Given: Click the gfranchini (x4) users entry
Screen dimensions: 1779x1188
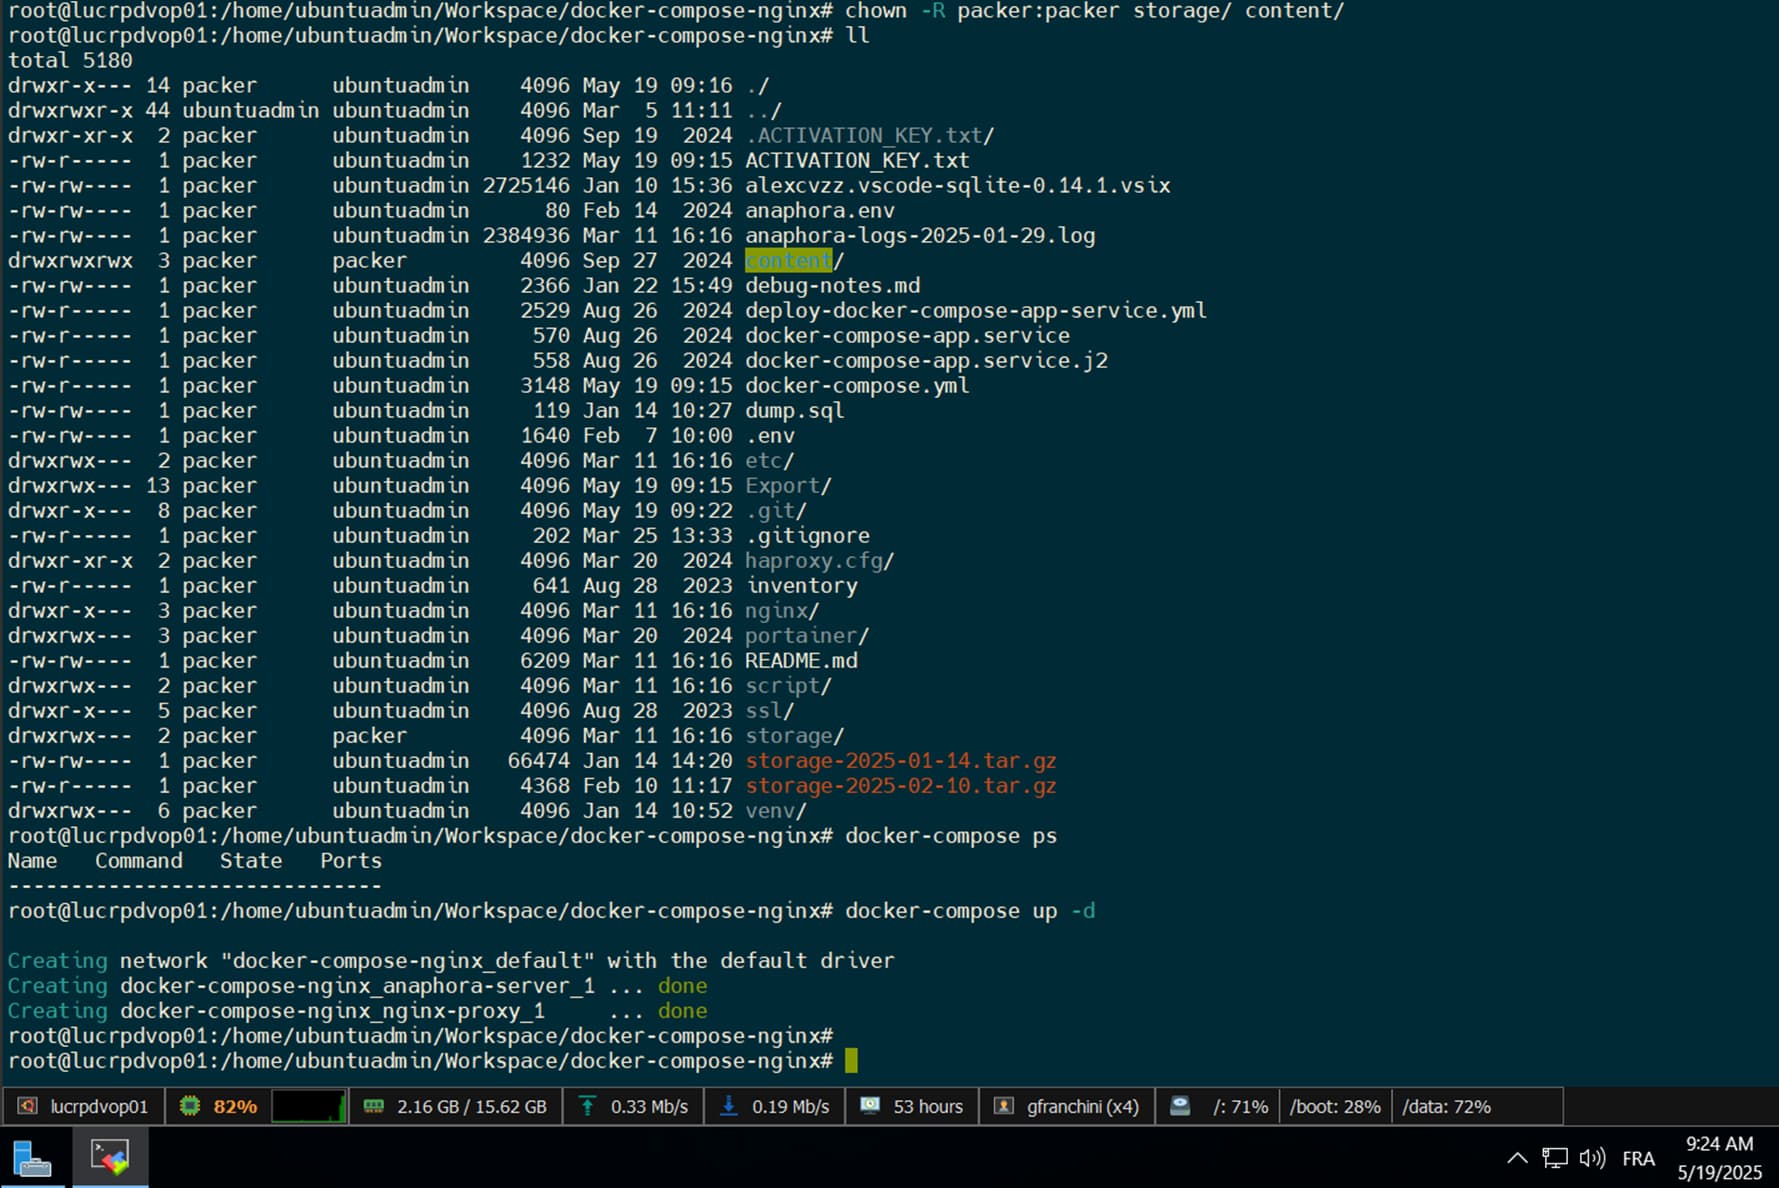Looking at the screenshot, I should click(x=1083, y=1106).
